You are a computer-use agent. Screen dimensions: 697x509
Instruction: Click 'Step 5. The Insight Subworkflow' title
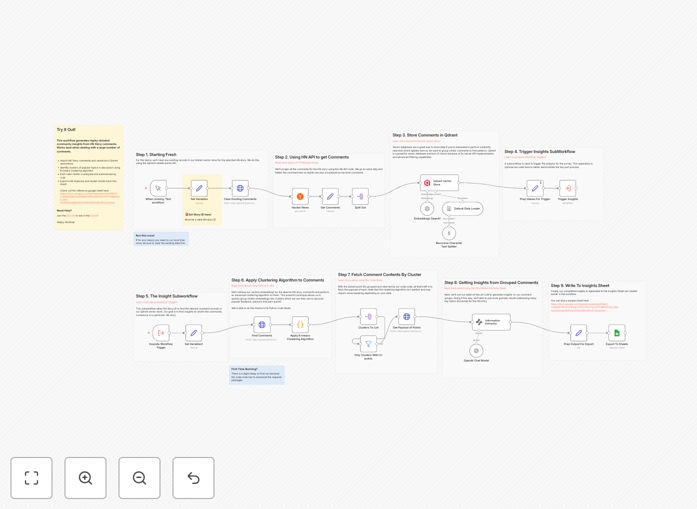pos(167,296)
